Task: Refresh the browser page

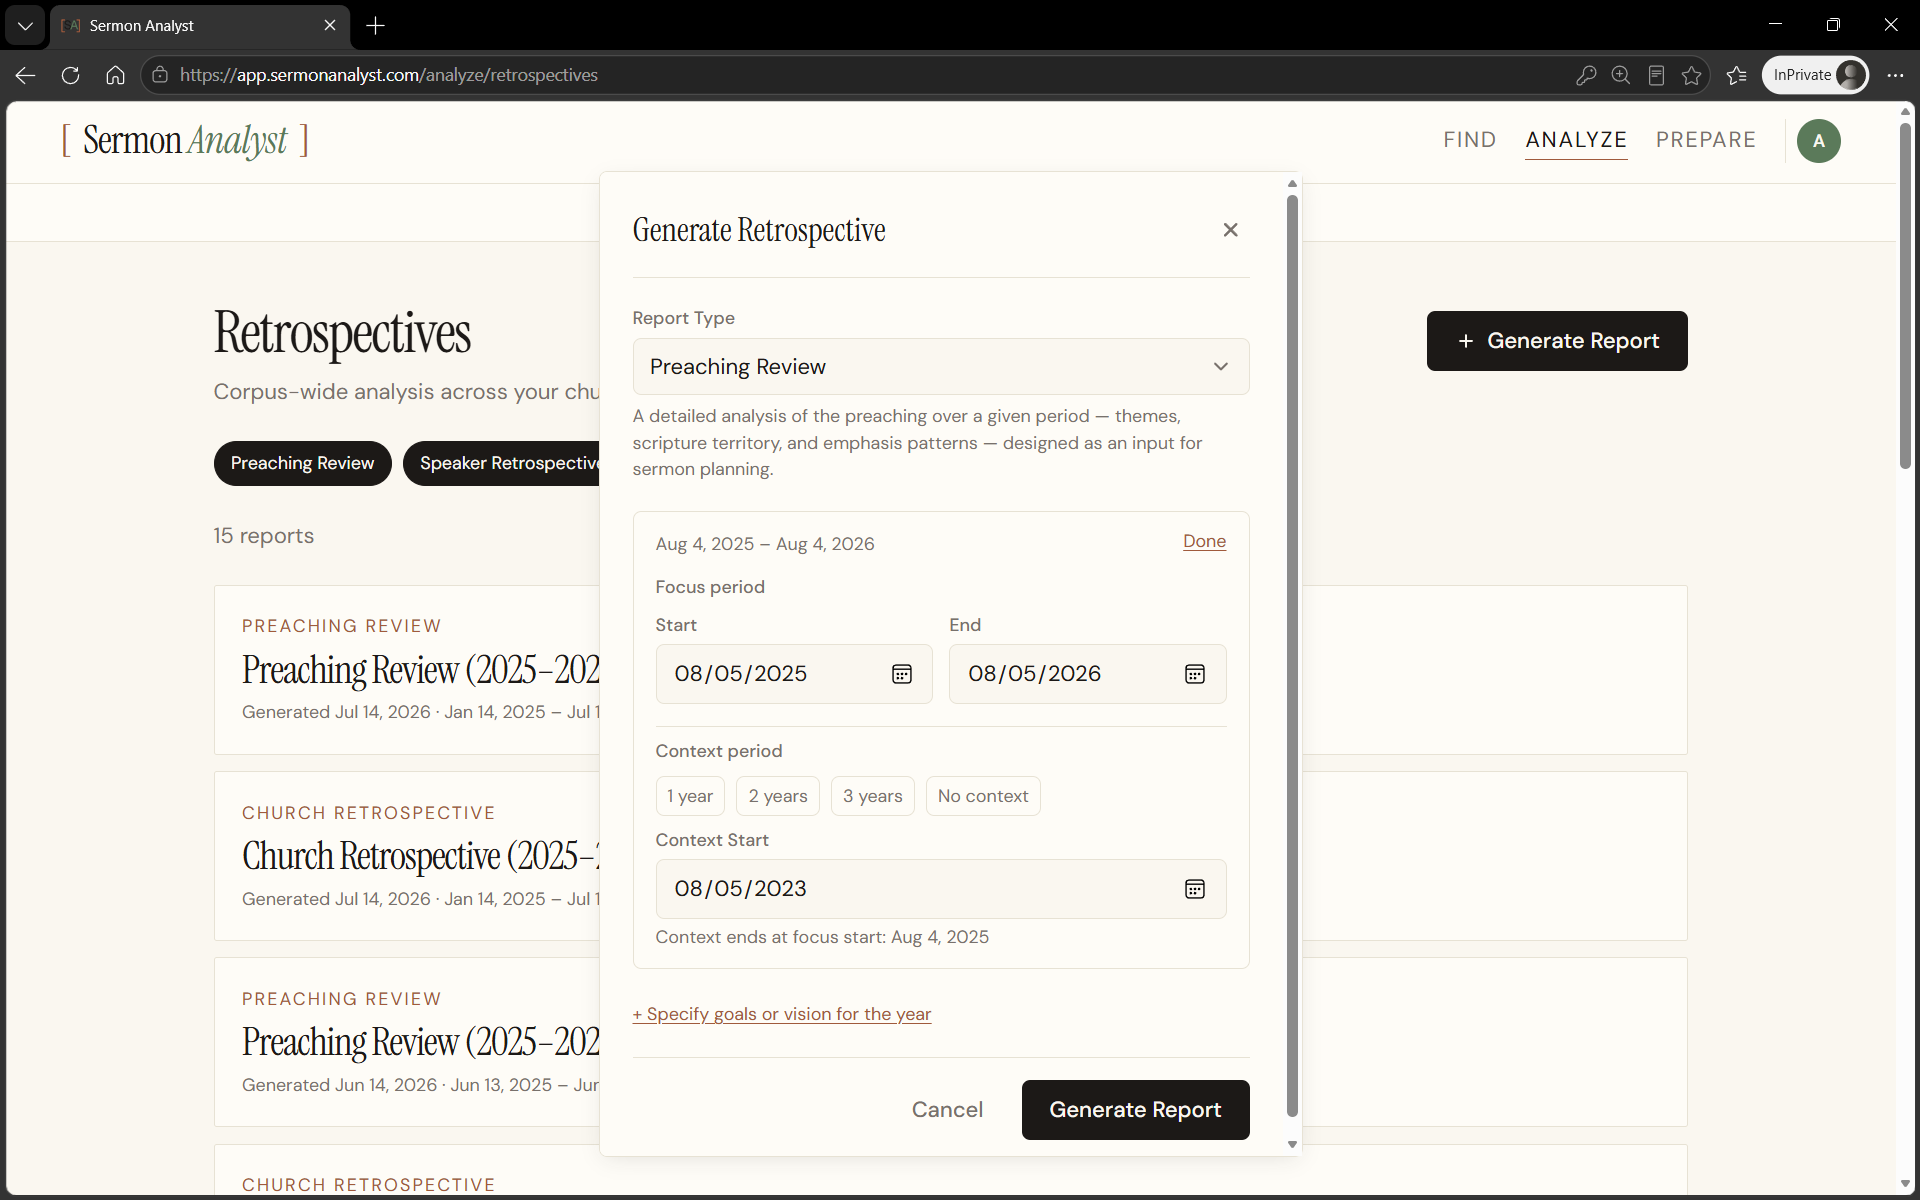Action: [x=70, y=75]
